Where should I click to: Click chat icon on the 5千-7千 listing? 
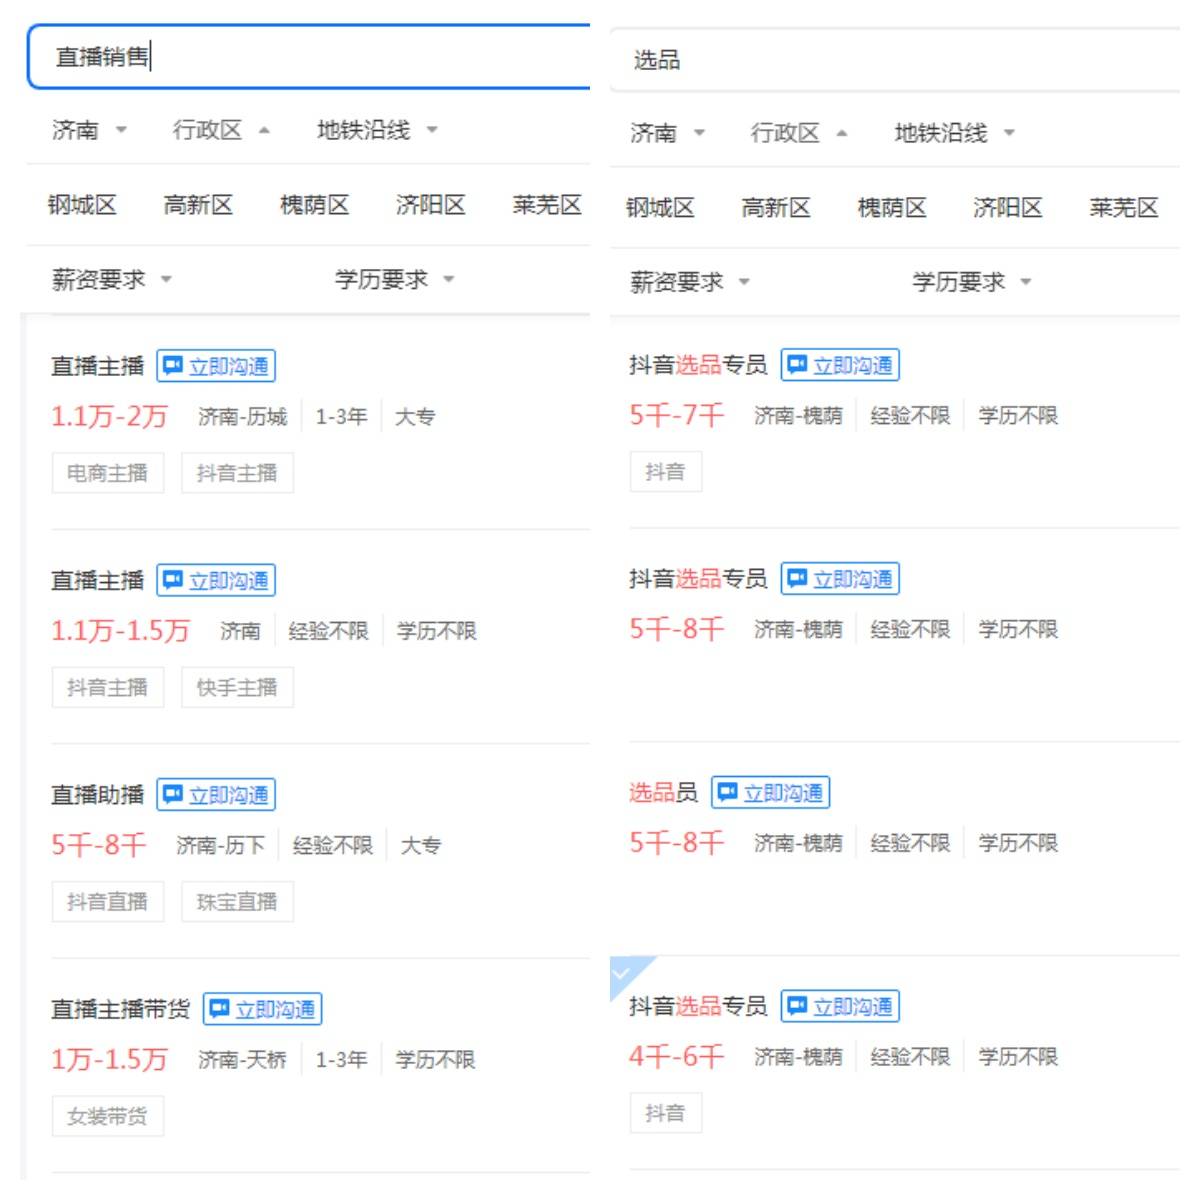(797, 365)
